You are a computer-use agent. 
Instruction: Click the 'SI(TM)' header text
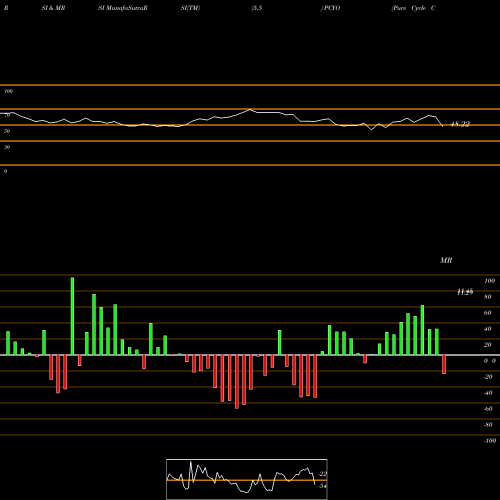tap(190, 8)
